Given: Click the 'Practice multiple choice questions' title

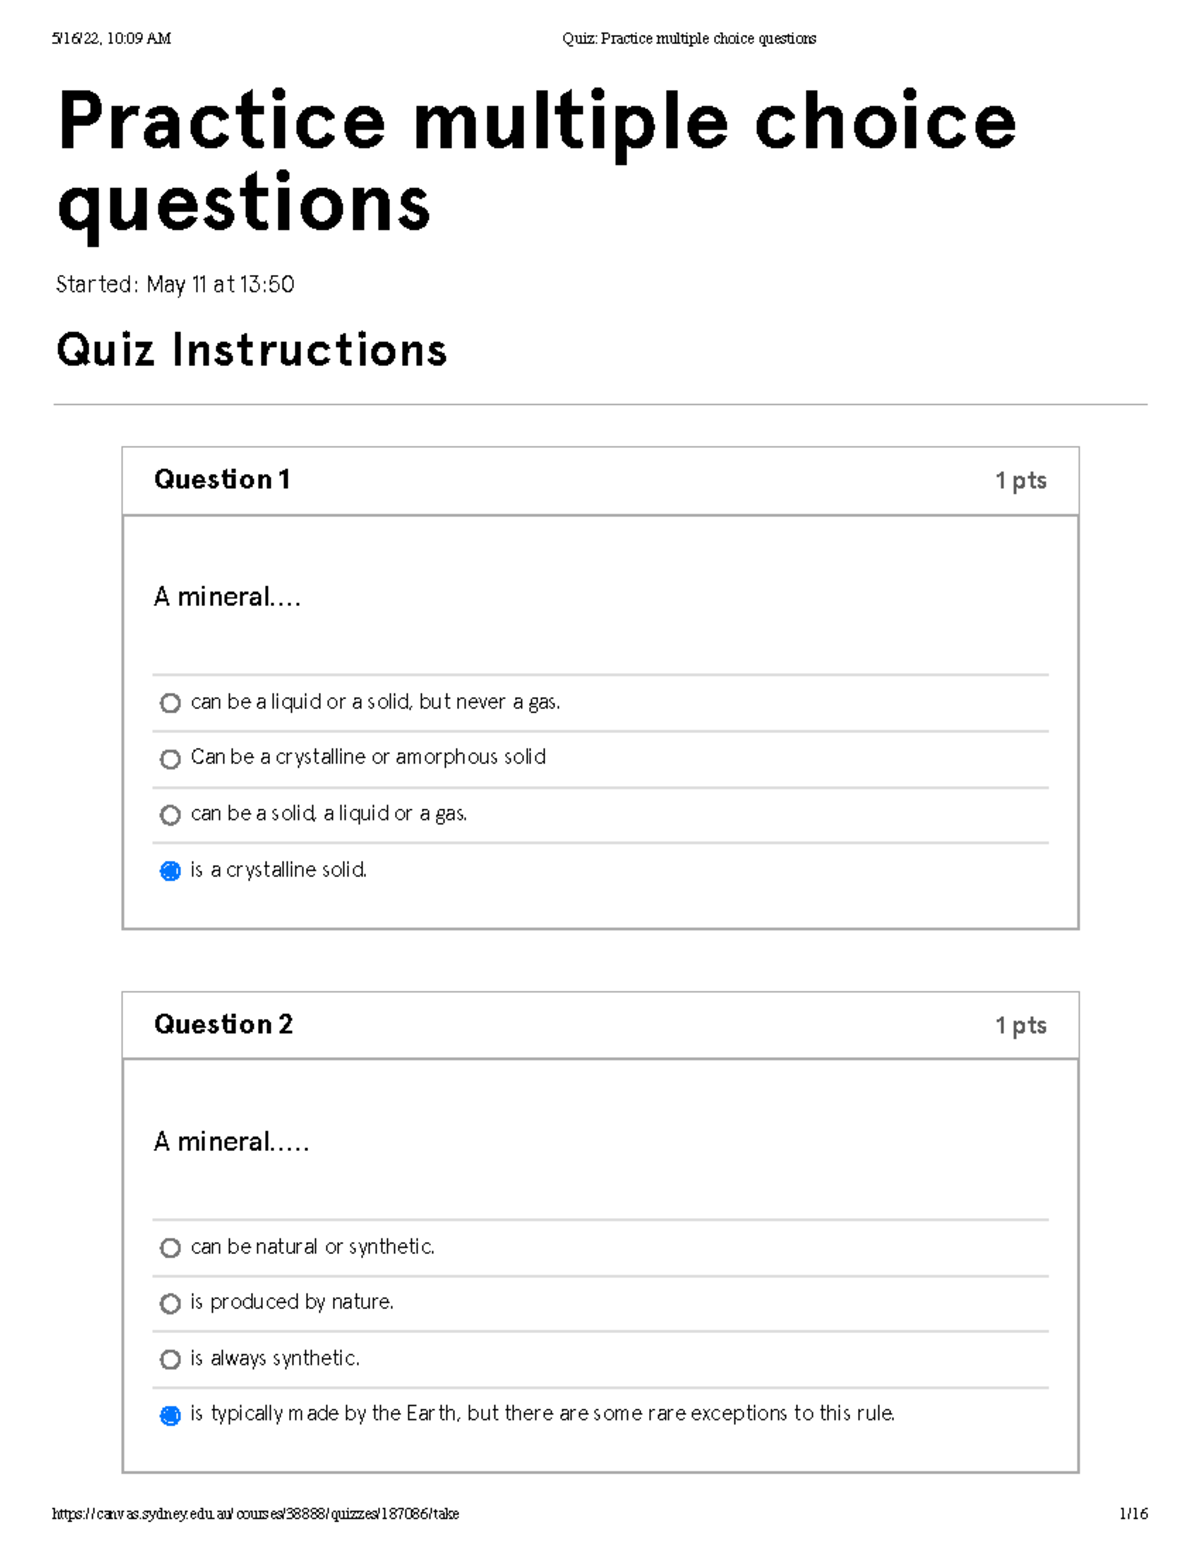Looking at the screenshot, I should tap(535, 160).
